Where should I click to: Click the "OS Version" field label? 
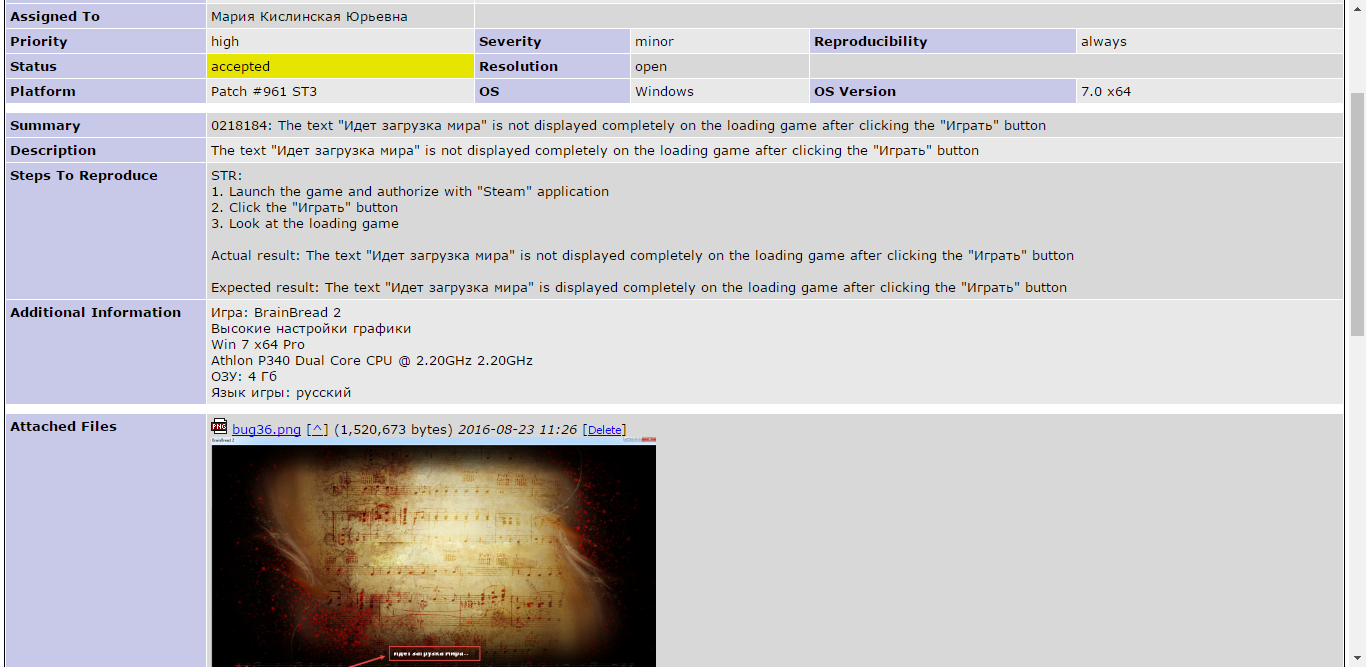855,92
